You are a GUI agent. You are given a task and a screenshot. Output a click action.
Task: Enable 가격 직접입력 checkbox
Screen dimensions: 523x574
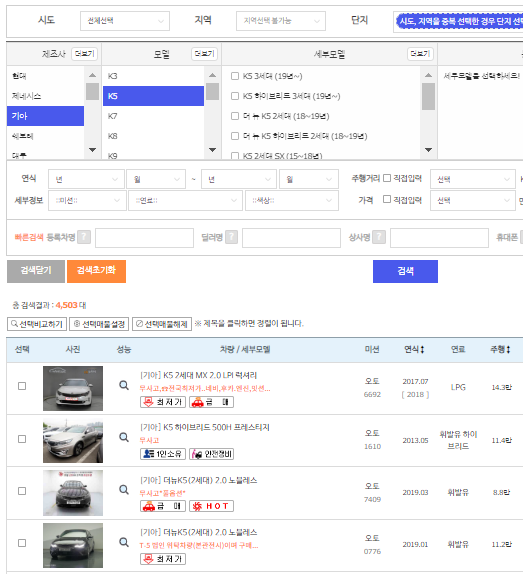point(387,199)
